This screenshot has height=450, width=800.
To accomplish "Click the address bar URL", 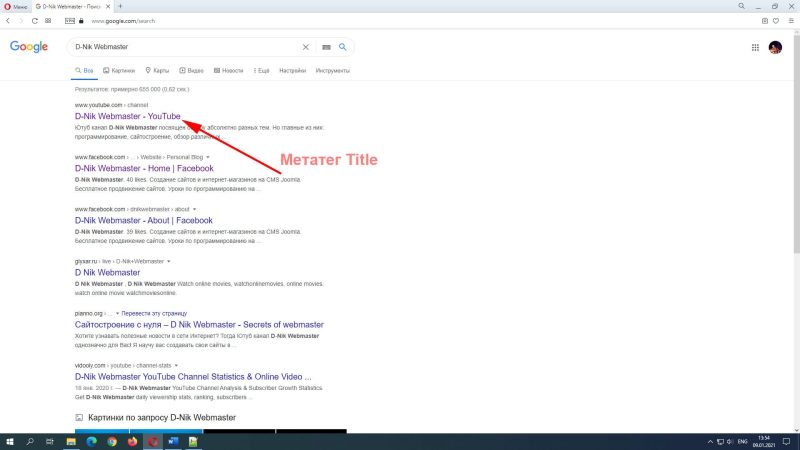I will pyautogui.click(x=123, y=21).
